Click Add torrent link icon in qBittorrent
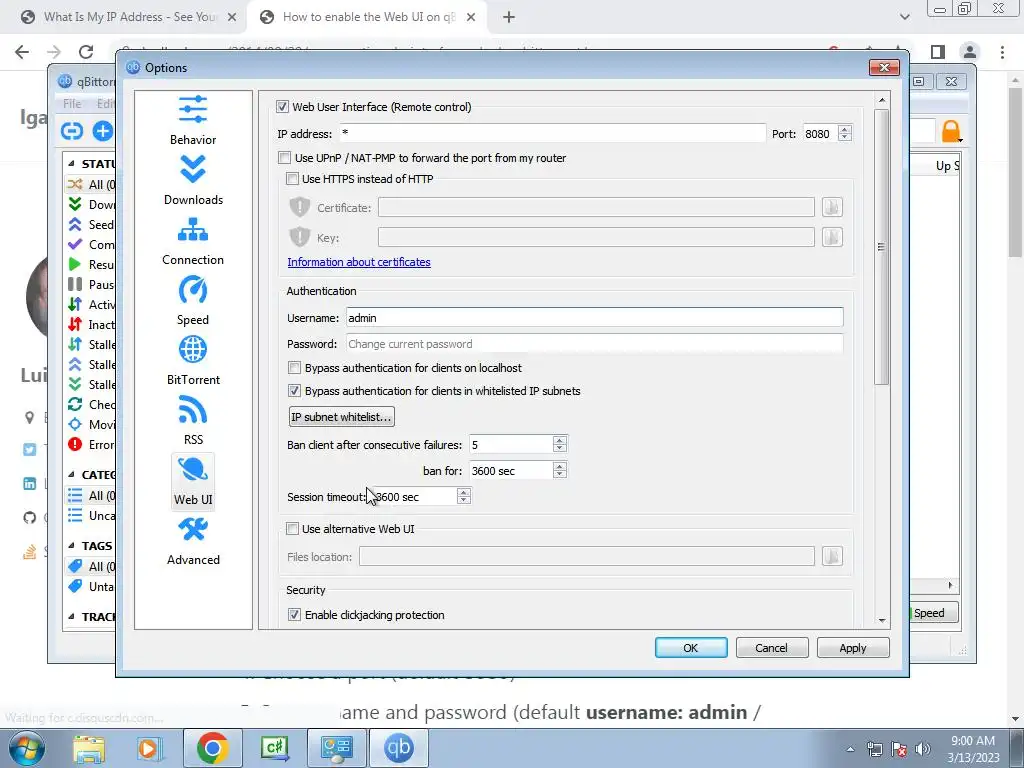Screen dimensions: 1024x768 tap(72, 131)
